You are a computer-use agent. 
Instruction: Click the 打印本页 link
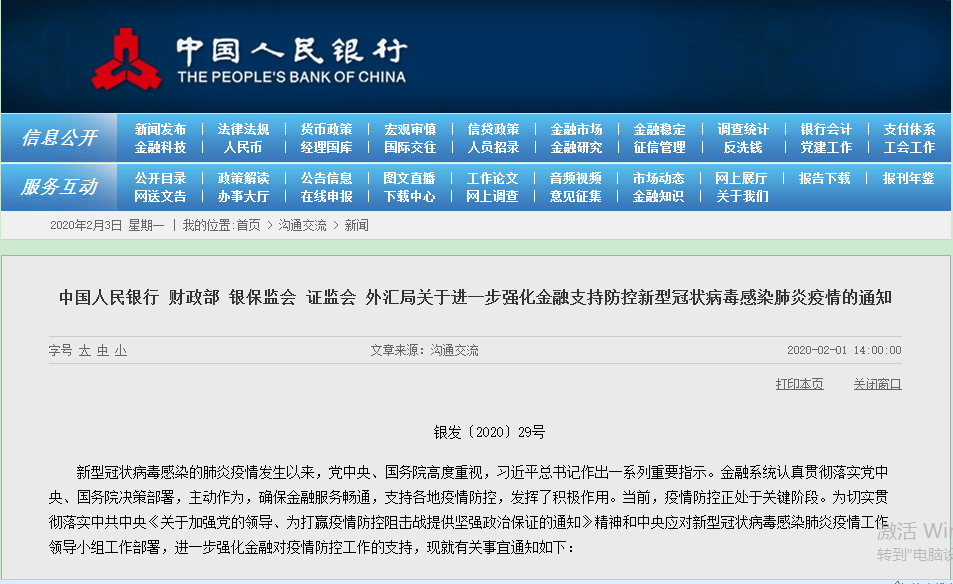799,384
